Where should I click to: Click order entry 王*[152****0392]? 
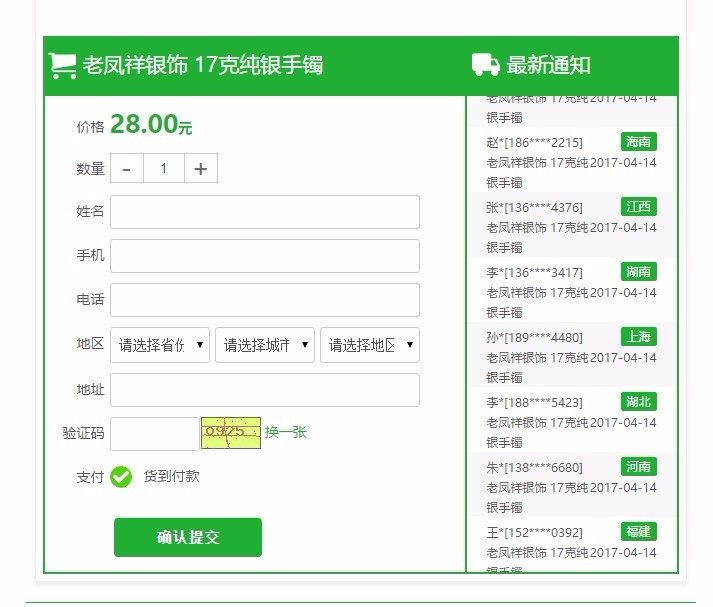click(x=534, y=532)
